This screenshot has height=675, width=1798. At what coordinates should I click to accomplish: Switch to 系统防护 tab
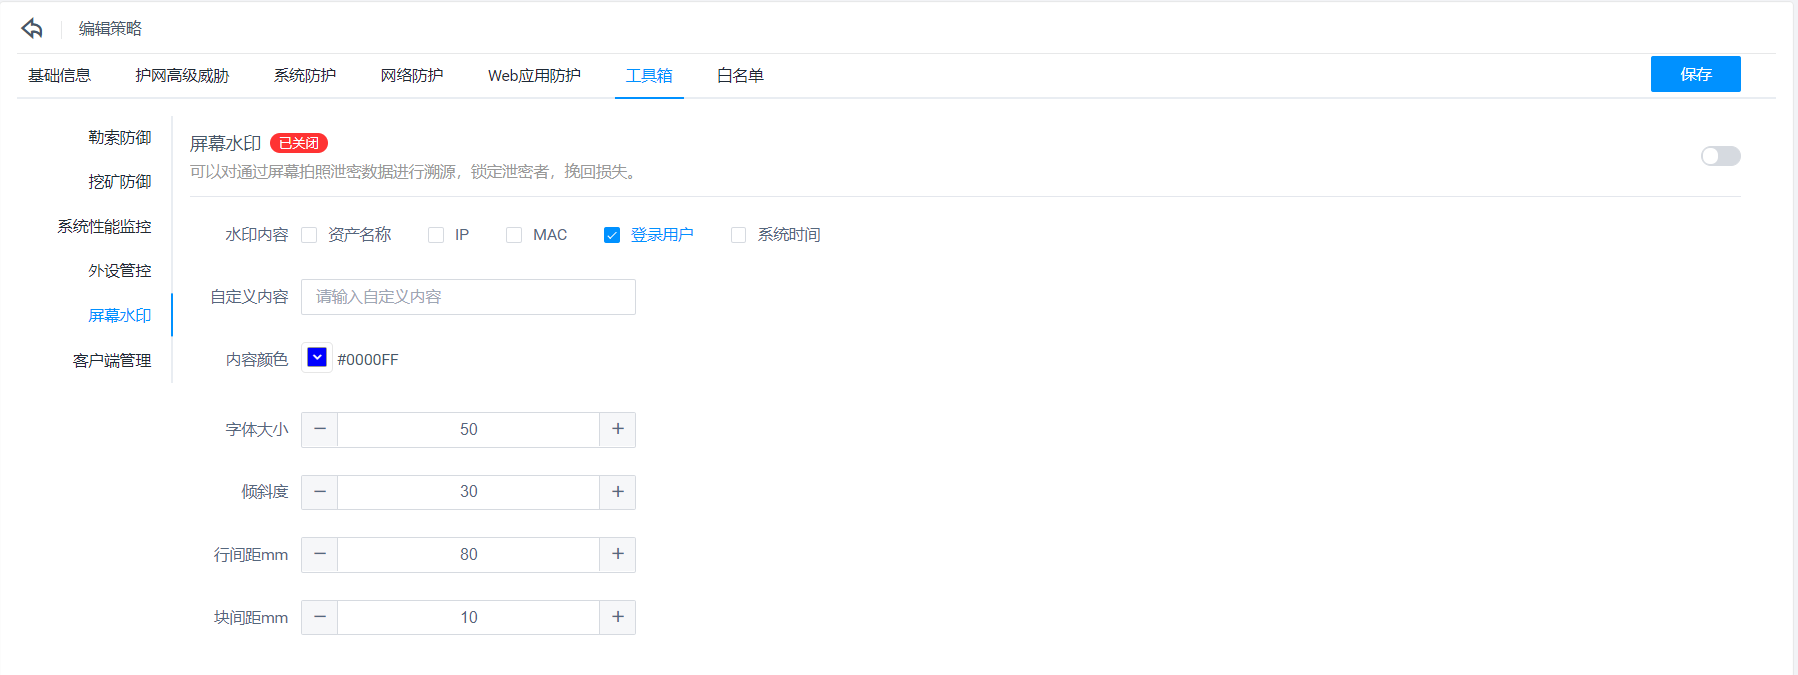pos(305,76)
